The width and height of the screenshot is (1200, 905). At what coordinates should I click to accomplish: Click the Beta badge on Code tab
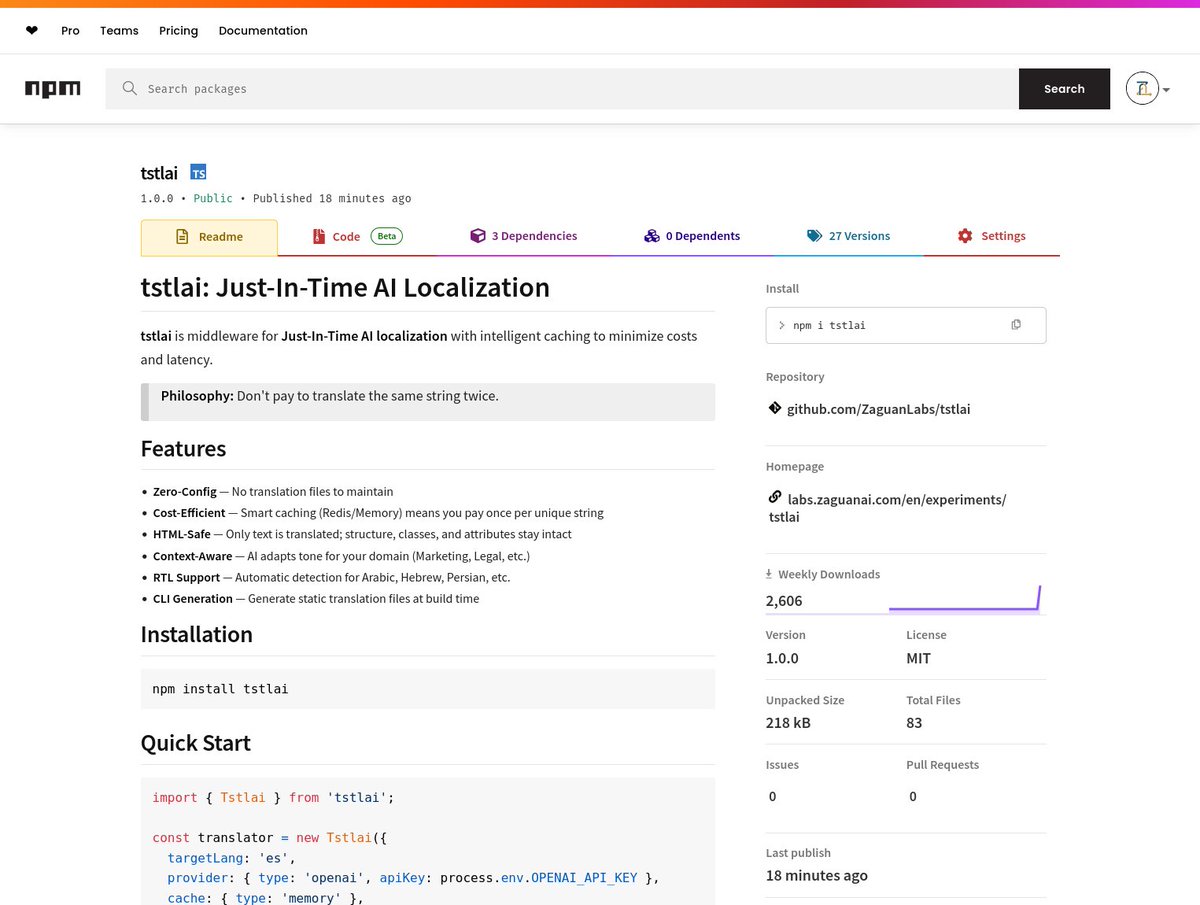(387, 236)
